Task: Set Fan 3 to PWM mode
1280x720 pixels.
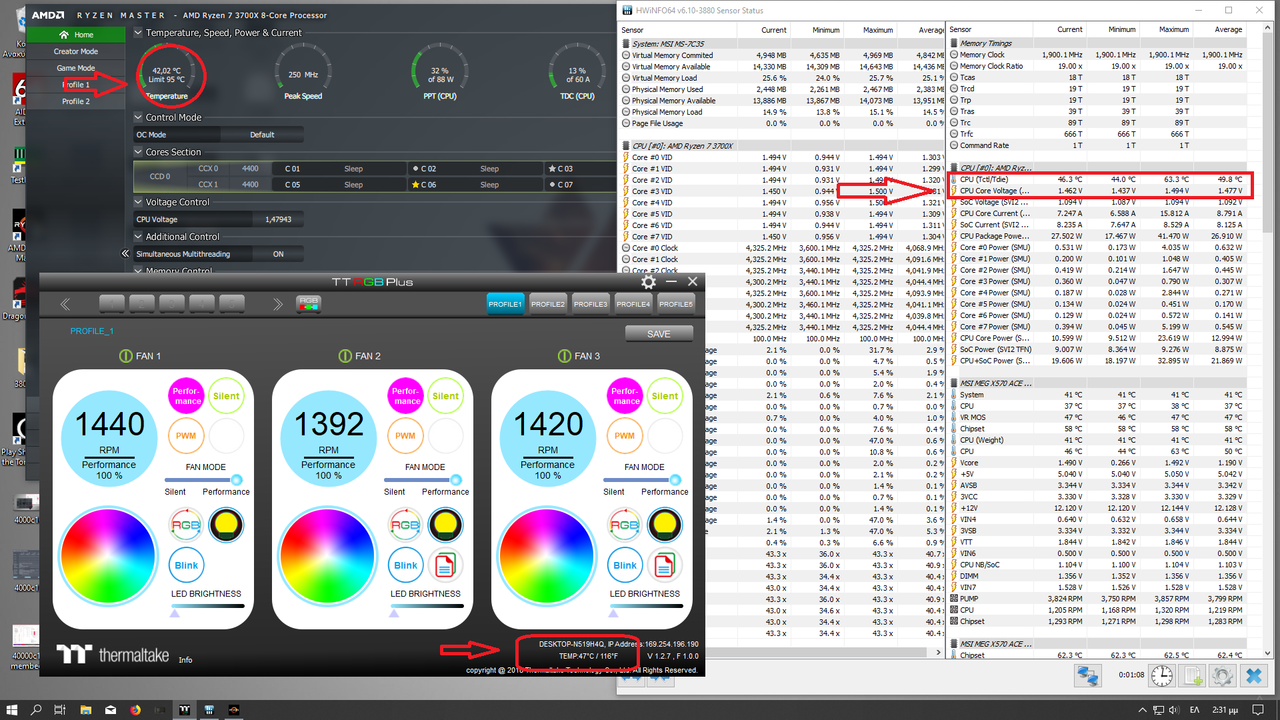Action: pos(625,435)
